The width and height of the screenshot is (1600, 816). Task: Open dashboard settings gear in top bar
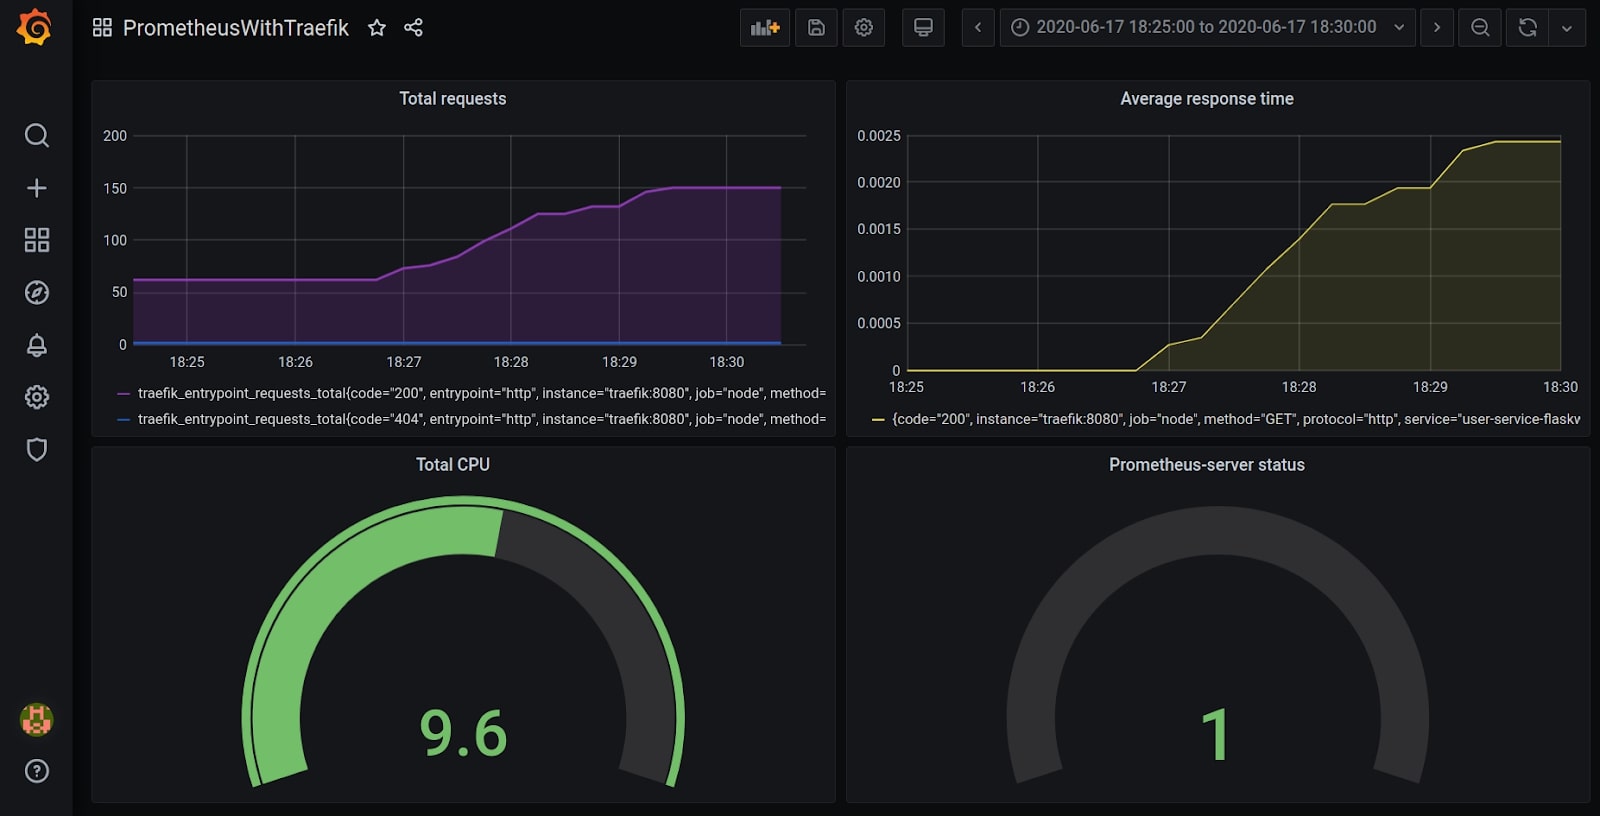pyautogui.click(x=864, y=27)
